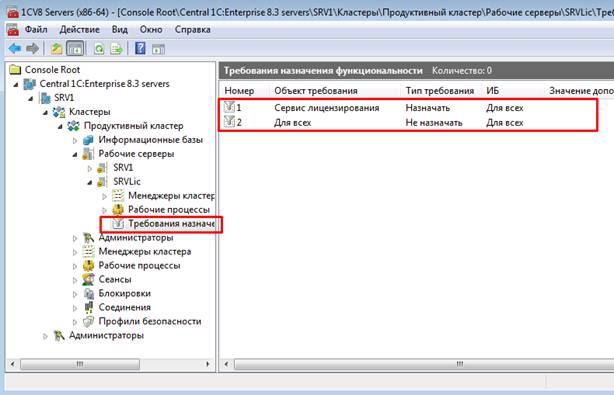This screenshot has width=614, height=395.
Task: Click the Профили безопасности icon
Action: coord(88,321)
